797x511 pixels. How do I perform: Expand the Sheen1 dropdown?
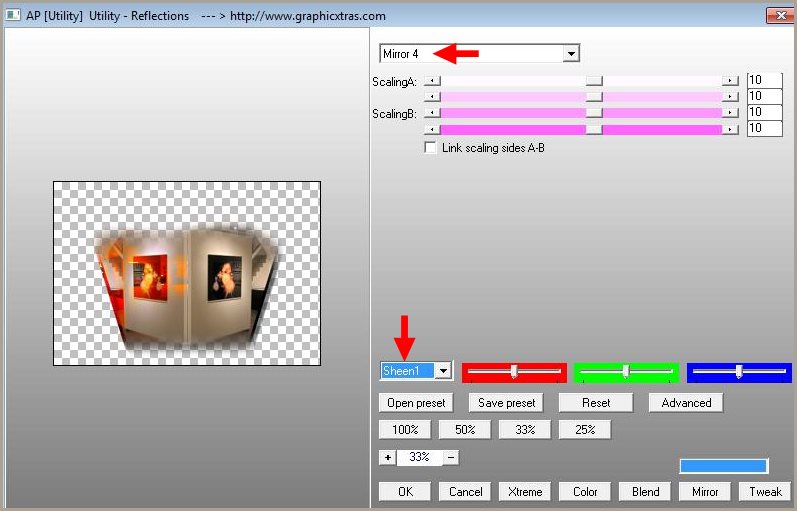[443, 371]
